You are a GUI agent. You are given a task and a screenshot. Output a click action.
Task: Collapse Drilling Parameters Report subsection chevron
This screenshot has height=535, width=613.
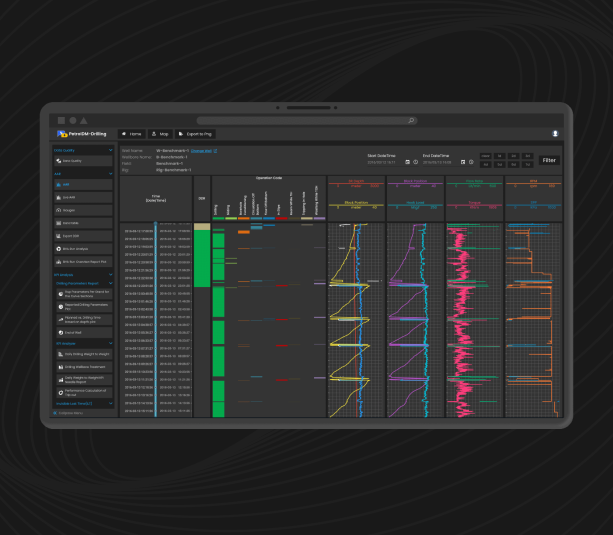click(x=111, y=283)
